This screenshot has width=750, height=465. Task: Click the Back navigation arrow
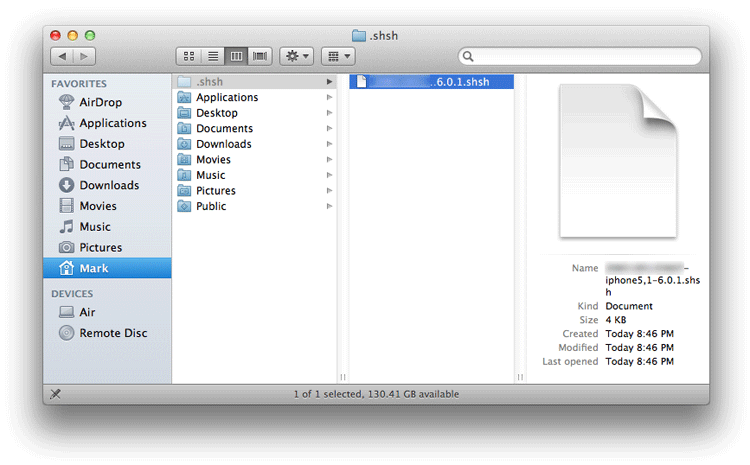pos(61,57)
